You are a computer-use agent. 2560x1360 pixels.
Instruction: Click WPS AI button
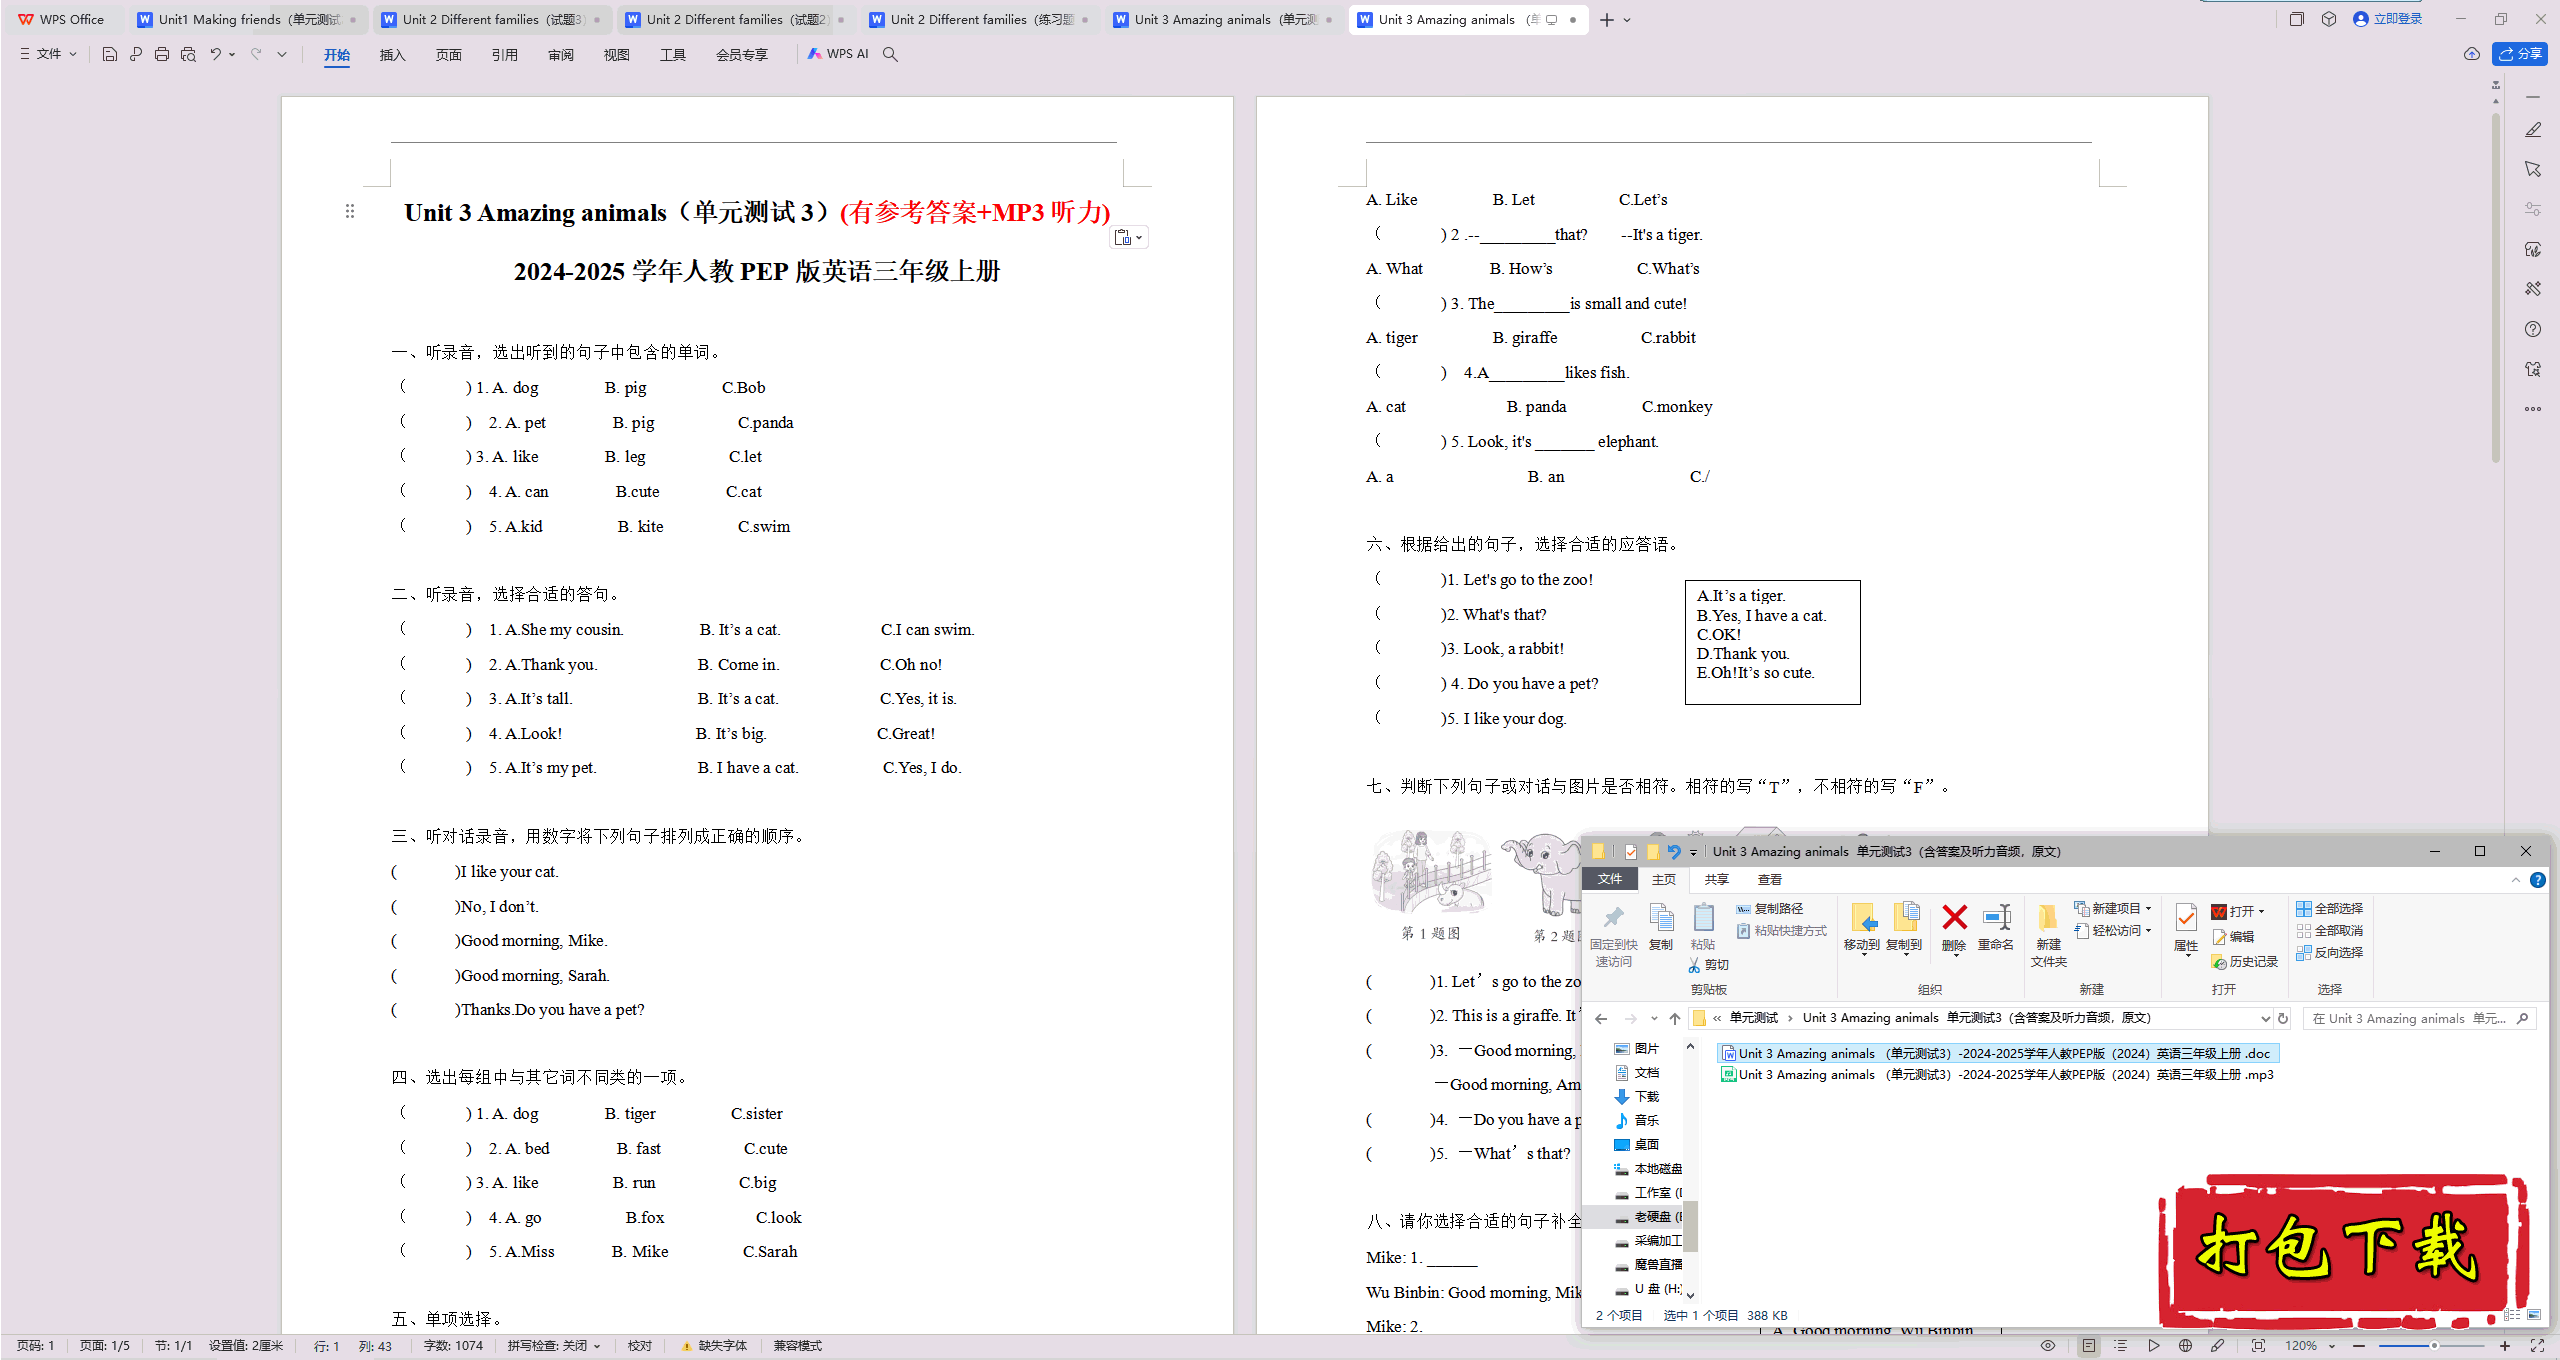[x=838, y=54]
